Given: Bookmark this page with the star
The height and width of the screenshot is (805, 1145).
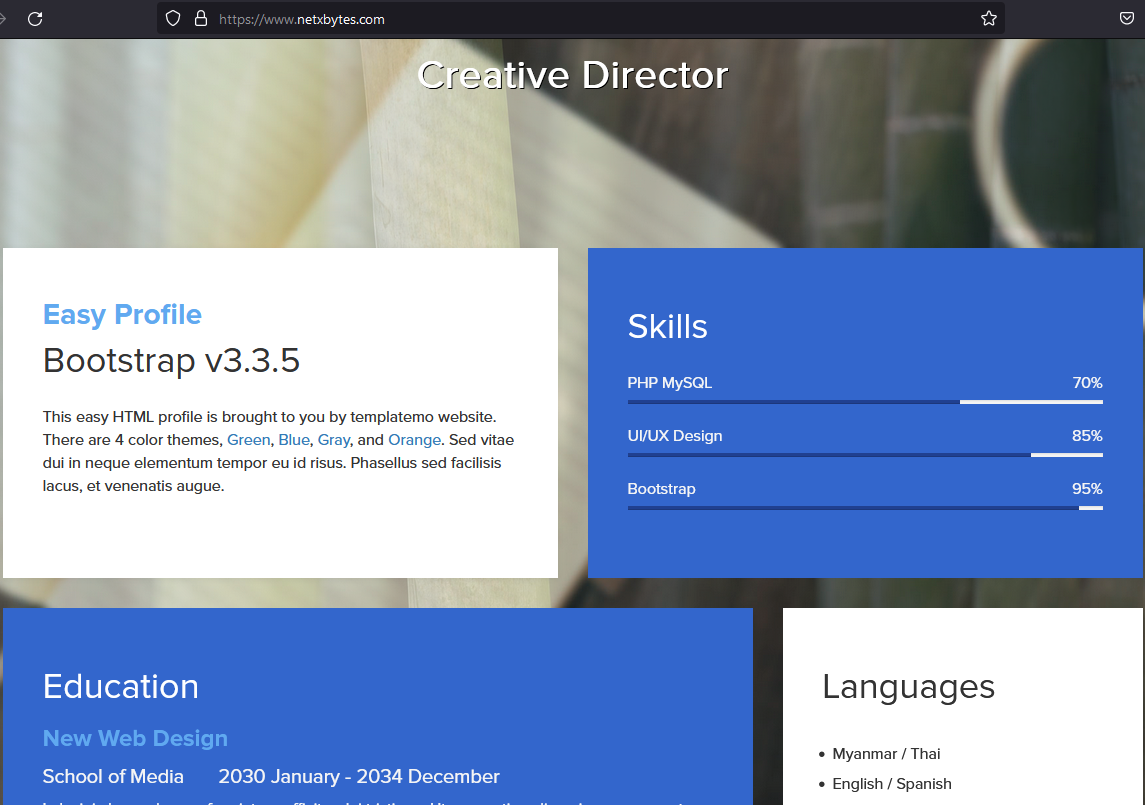Looking at the screenshot, I should click(x=988, y=19).
